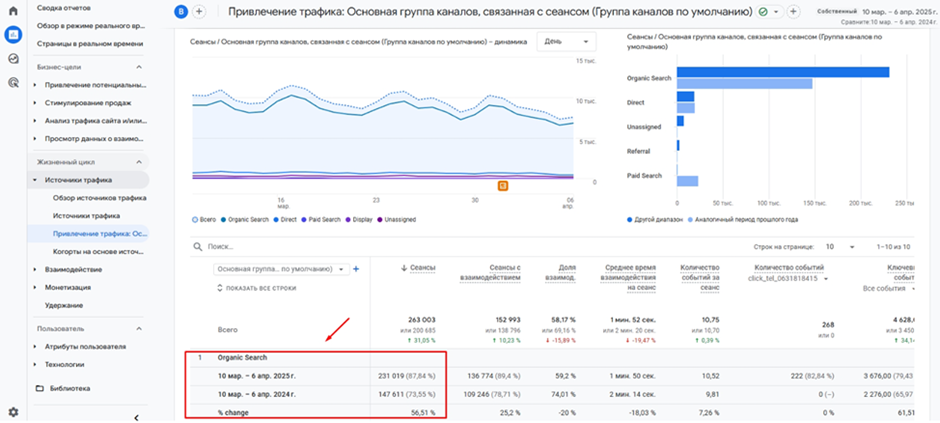Screen dimensions: 940x423
Task: Click the plus icon after report title
Action: point(793,11)
